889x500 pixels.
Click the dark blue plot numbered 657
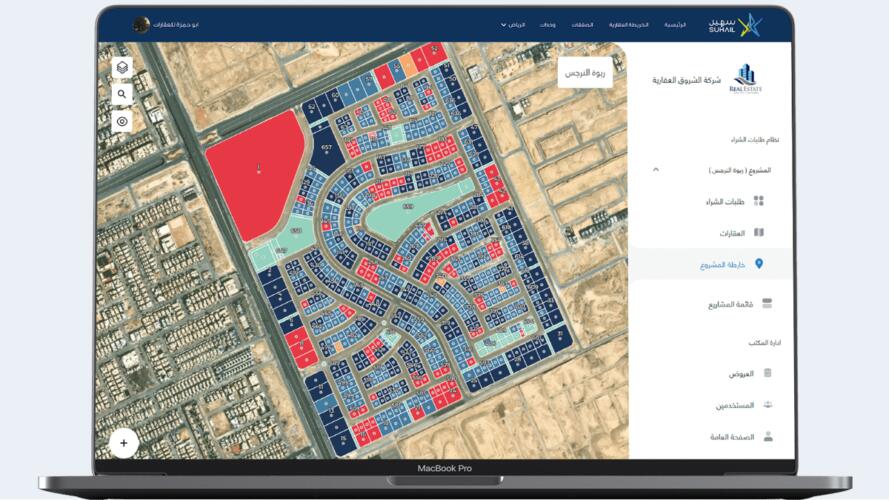pos(325,147)
